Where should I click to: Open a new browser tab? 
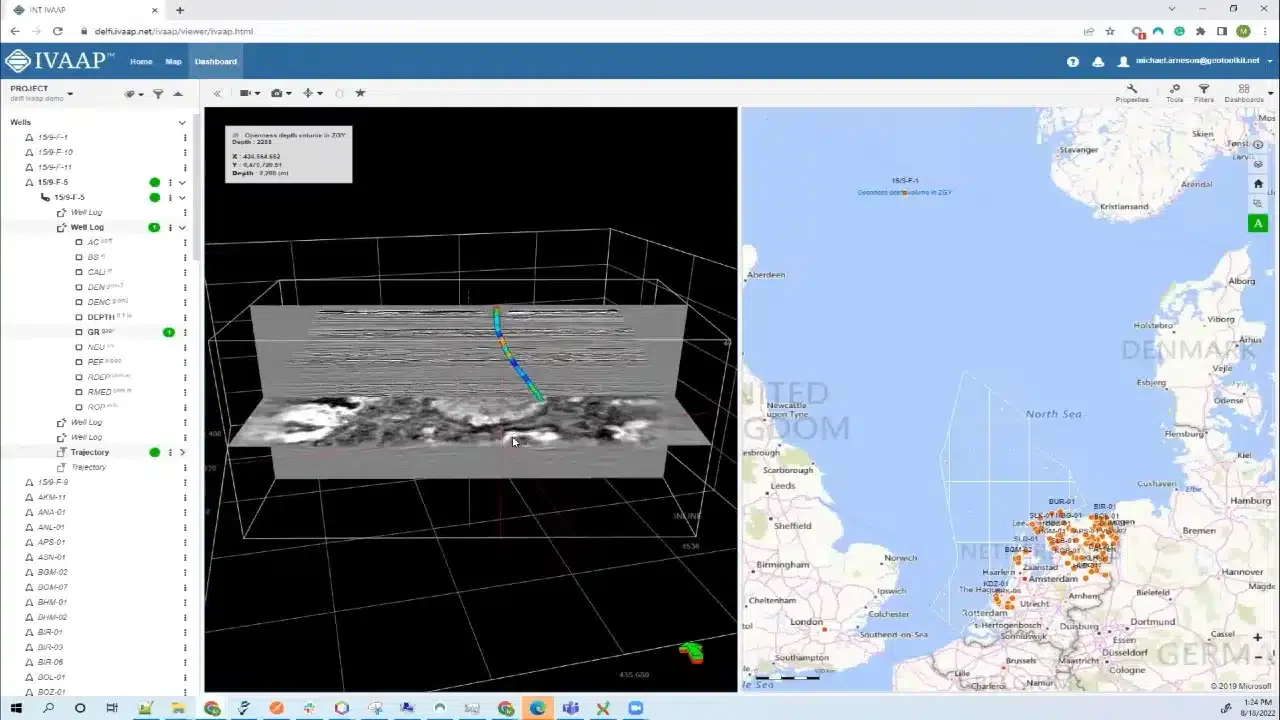pyautogui.click(x=180, y=10)
